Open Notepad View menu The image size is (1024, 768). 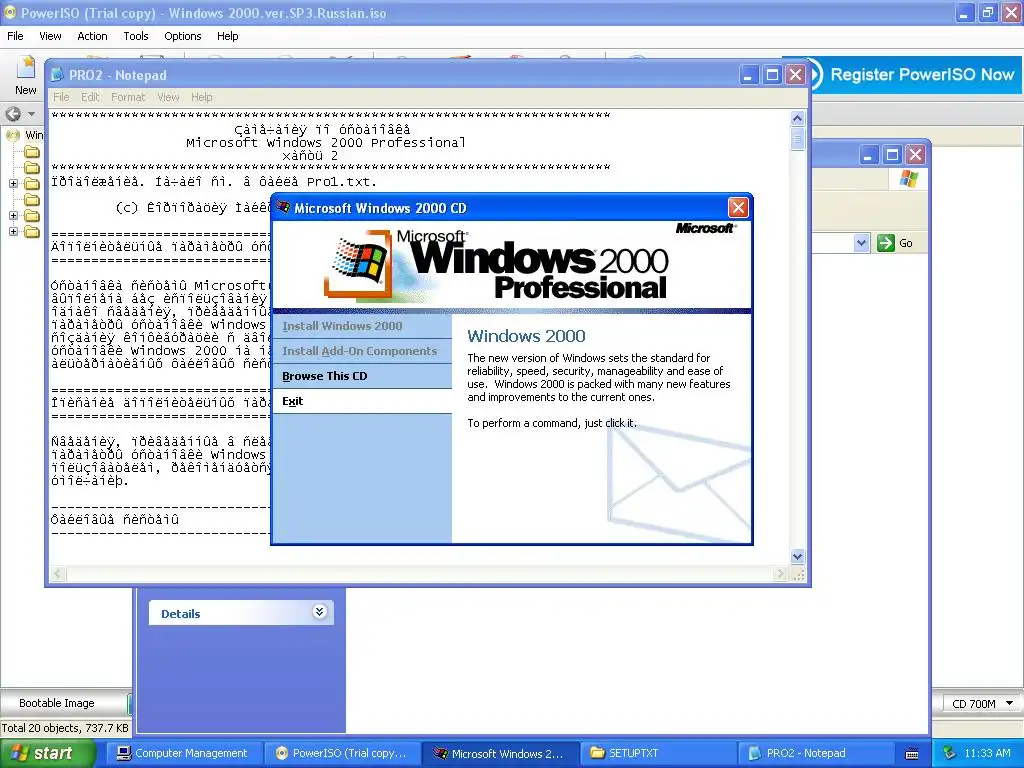(168, 97)
